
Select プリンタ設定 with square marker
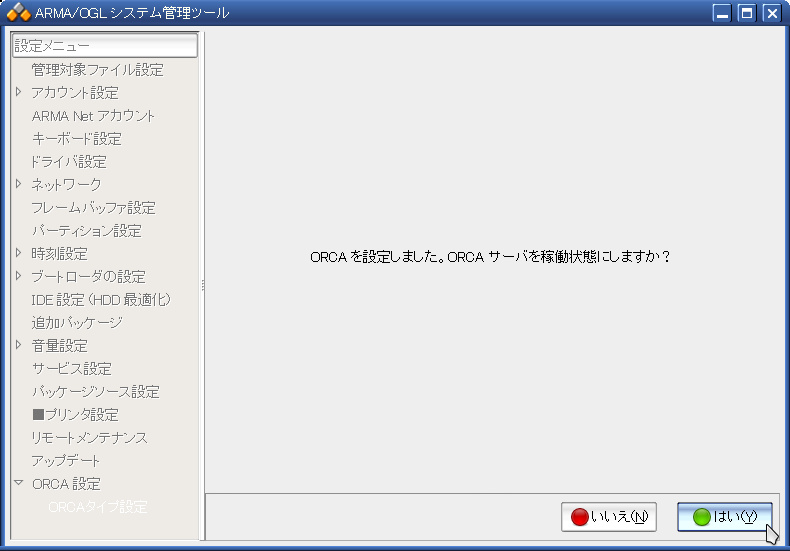(75, 415)
